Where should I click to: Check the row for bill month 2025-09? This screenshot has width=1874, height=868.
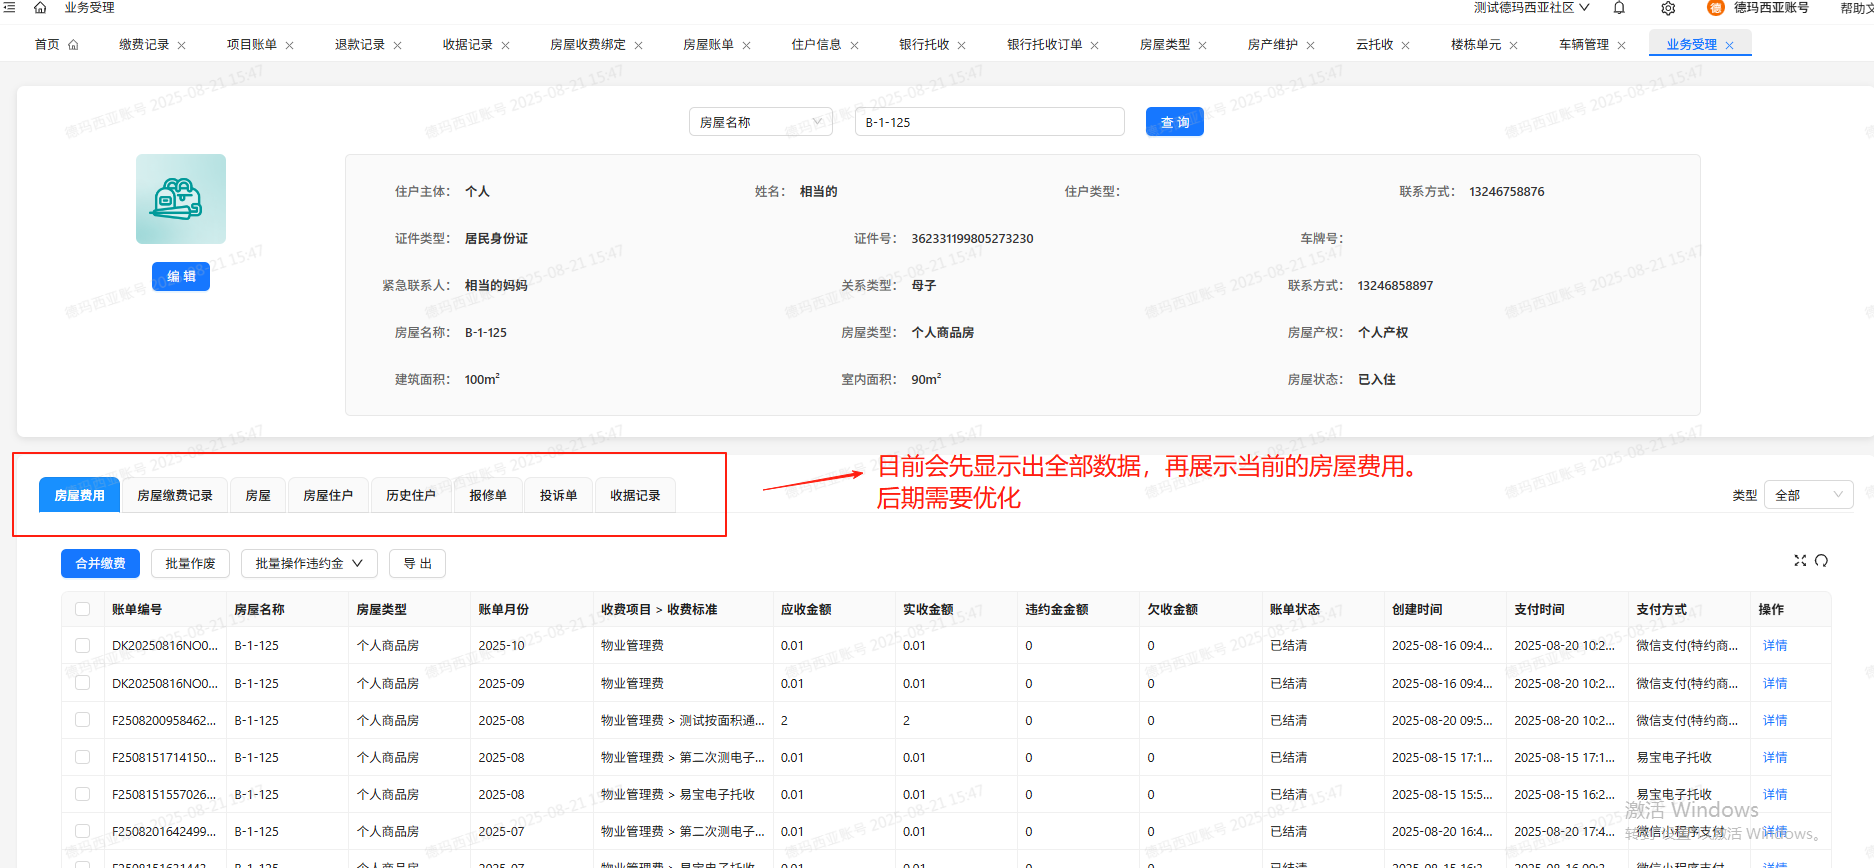tap(83, 683)
